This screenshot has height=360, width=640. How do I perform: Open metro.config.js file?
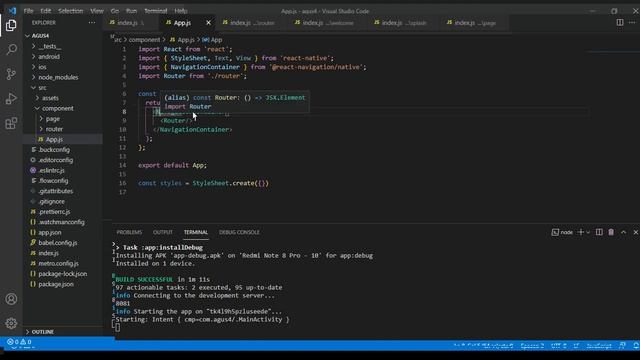(x=62, y=263)
